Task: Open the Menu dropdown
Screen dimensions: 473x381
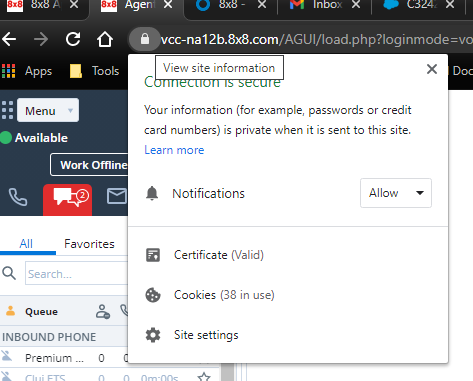Action: pos(48,110)
